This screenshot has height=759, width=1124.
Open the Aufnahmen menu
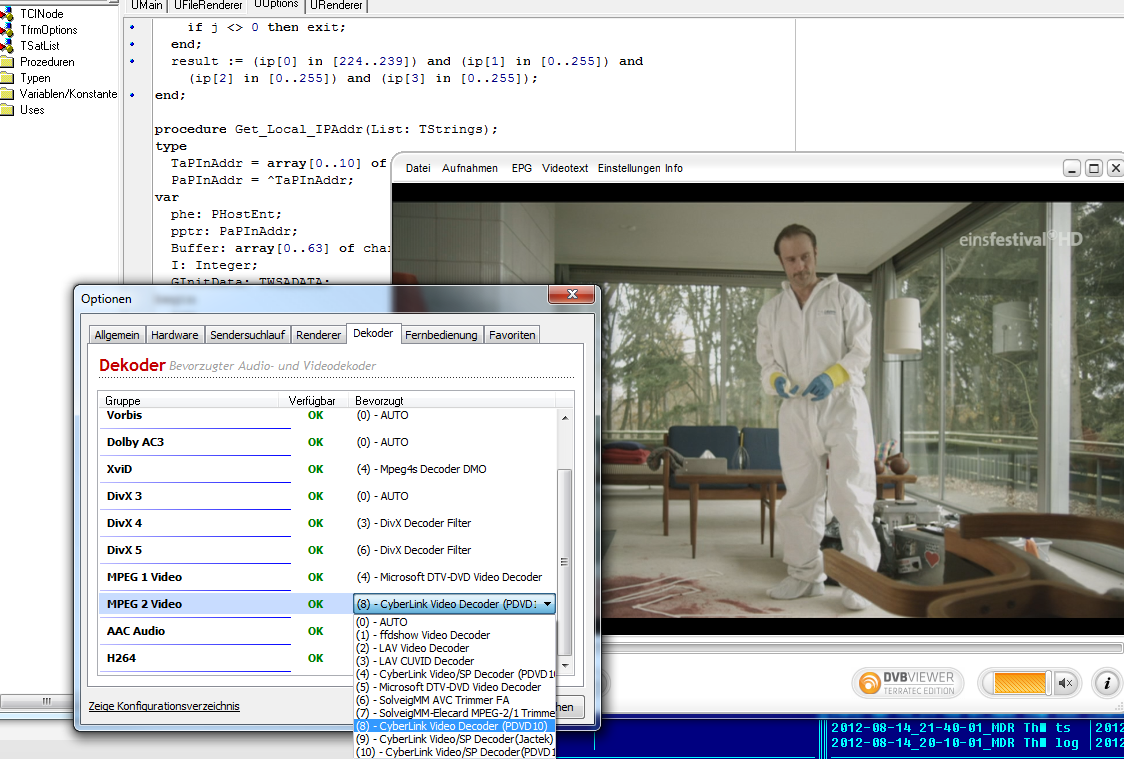(x=470, y=168)
